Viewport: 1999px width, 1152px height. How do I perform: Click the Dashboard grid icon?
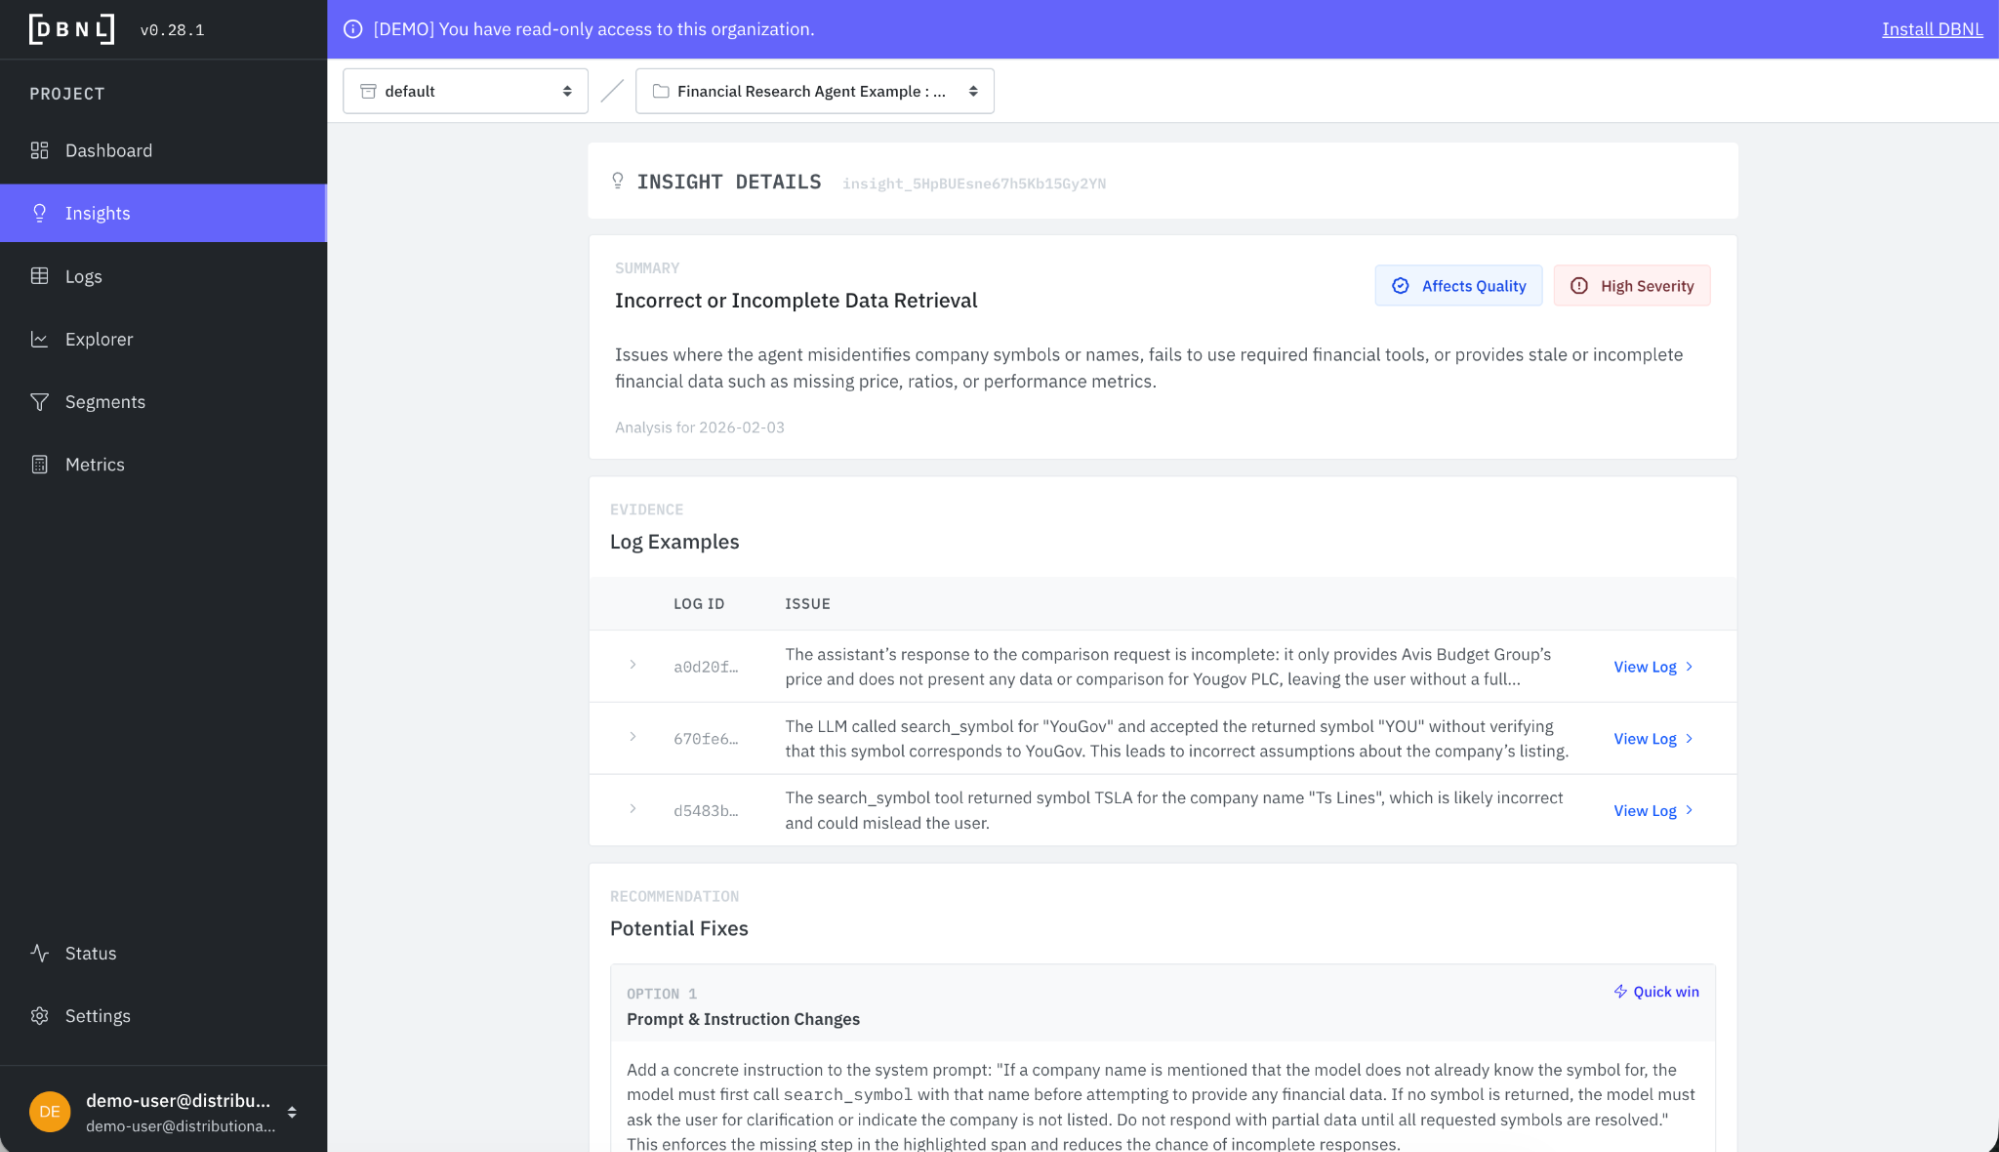click(40, 150)
